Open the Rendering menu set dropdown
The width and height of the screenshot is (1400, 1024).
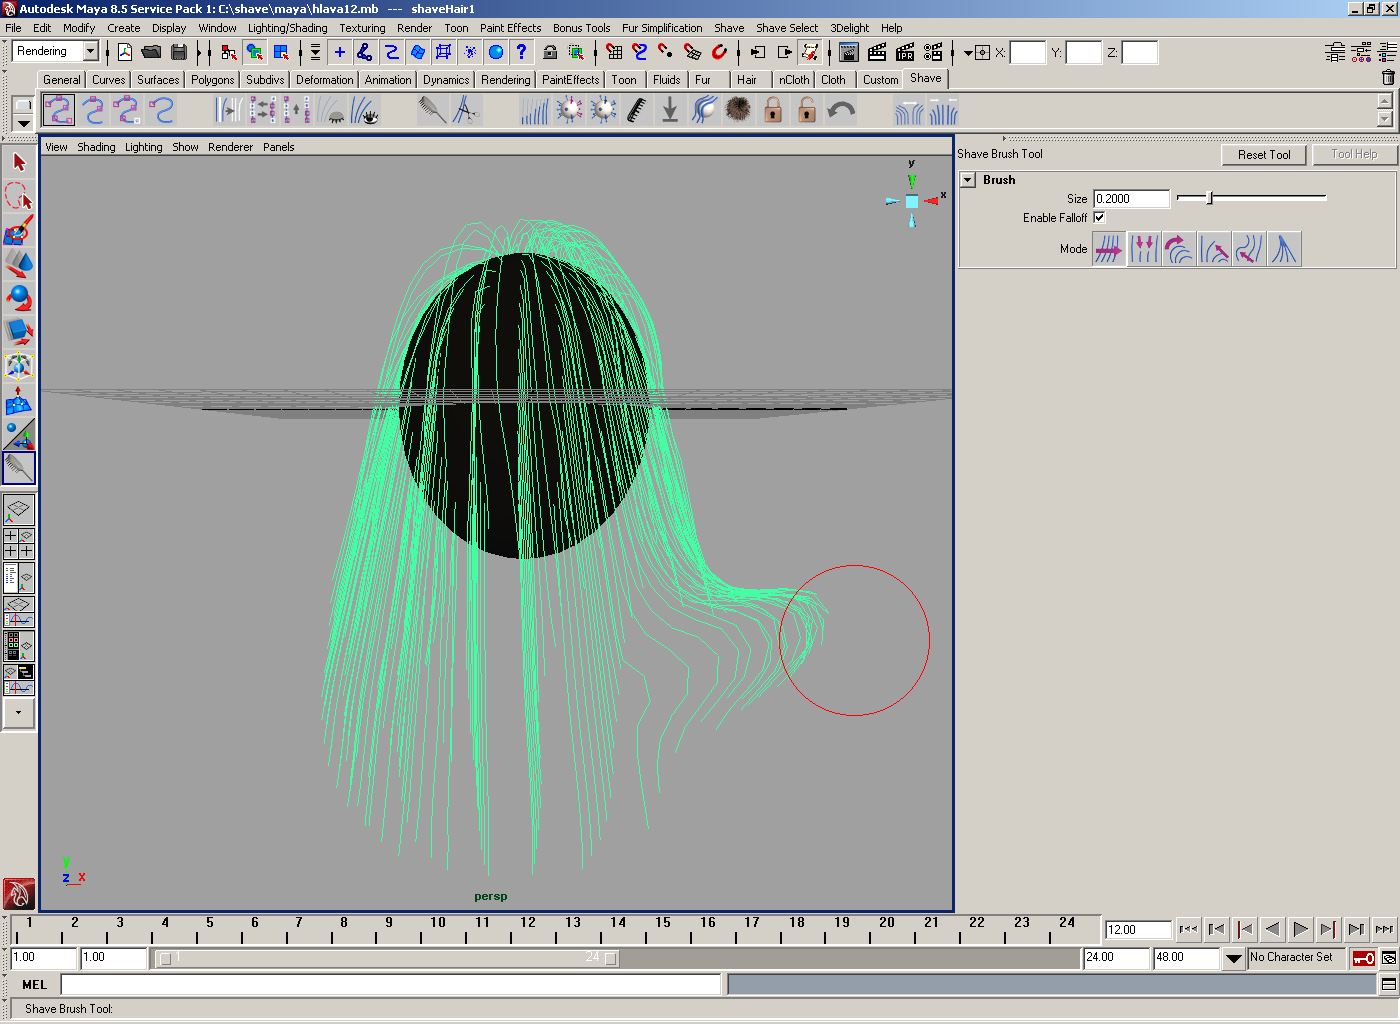(x=90, y=51)
